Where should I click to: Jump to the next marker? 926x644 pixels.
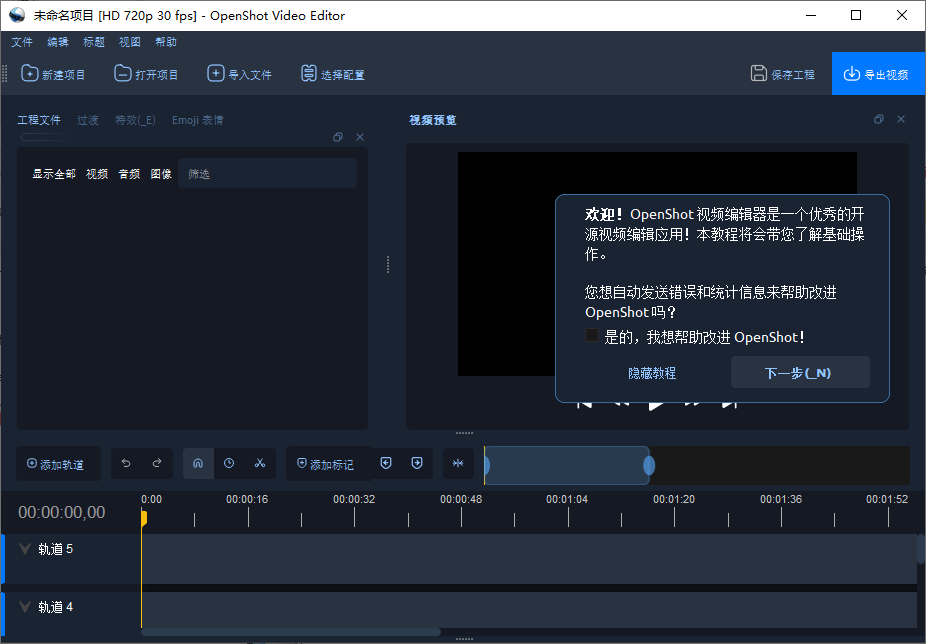pyautogui.click(x=417, y=463)
